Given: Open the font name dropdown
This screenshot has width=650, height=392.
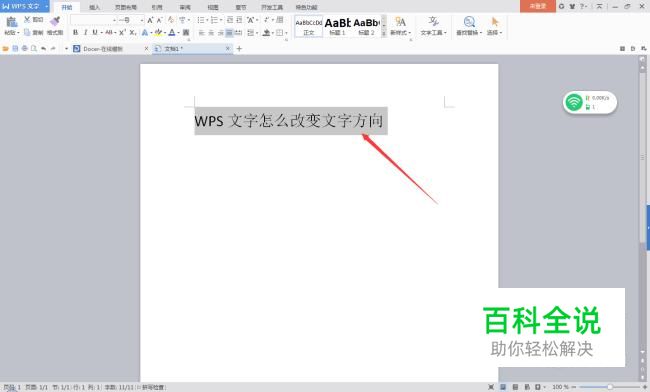Looking at the screenshot, I should tap(114, 20).
